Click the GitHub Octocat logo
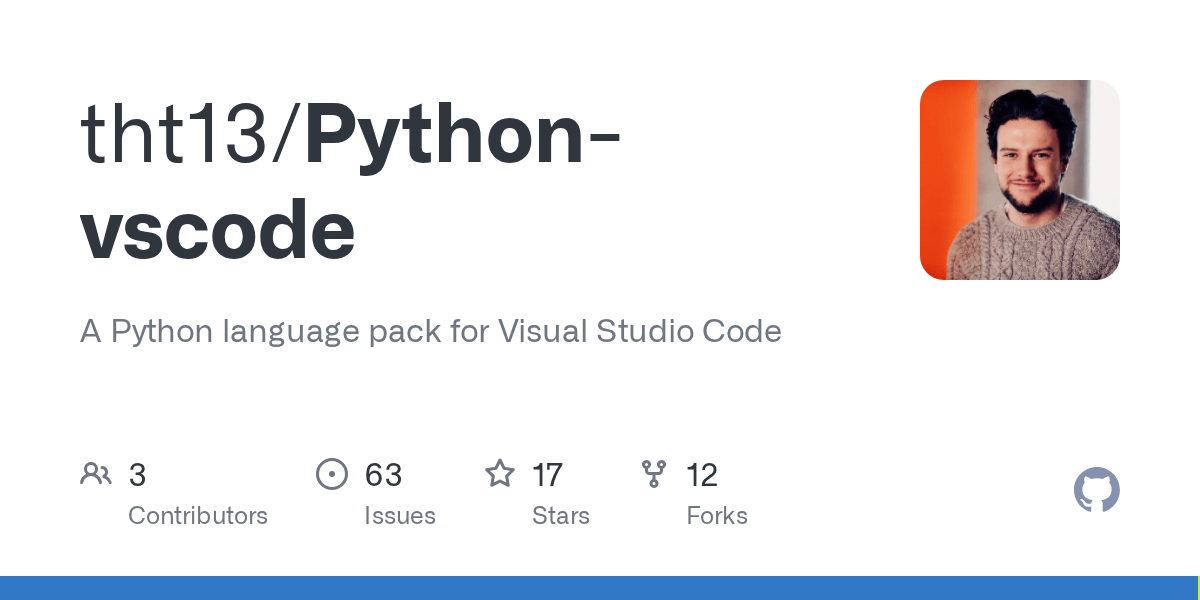This screenshot has width=1200, height=600. [x=1096, y=491]
